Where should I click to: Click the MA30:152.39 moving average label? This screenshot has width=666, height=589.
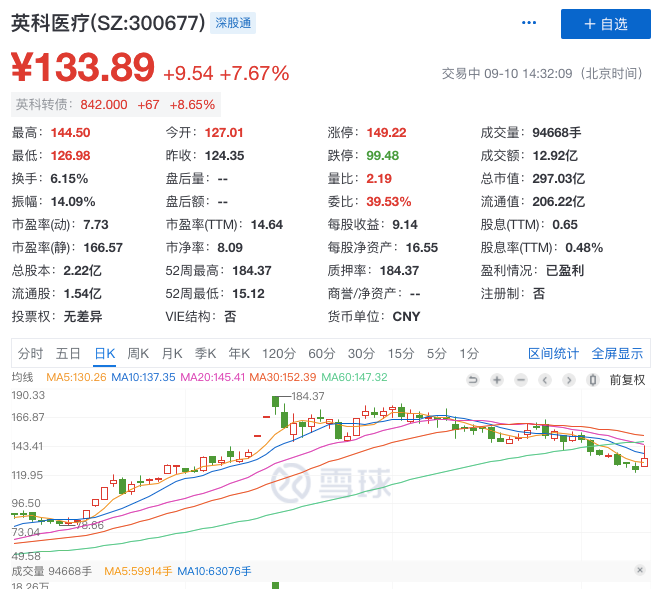(x=282, y=377)
